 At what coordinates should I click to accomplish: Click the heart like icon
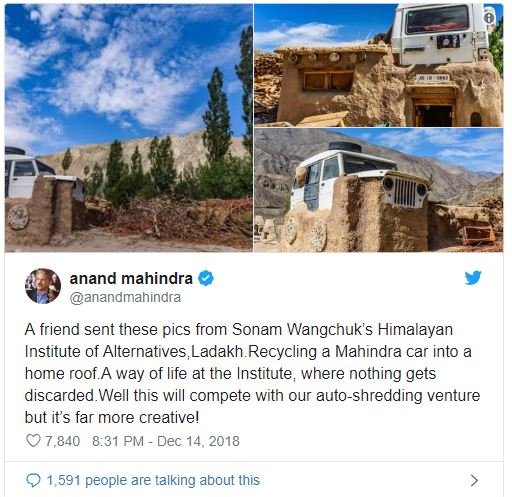click(x=33, y=441)
